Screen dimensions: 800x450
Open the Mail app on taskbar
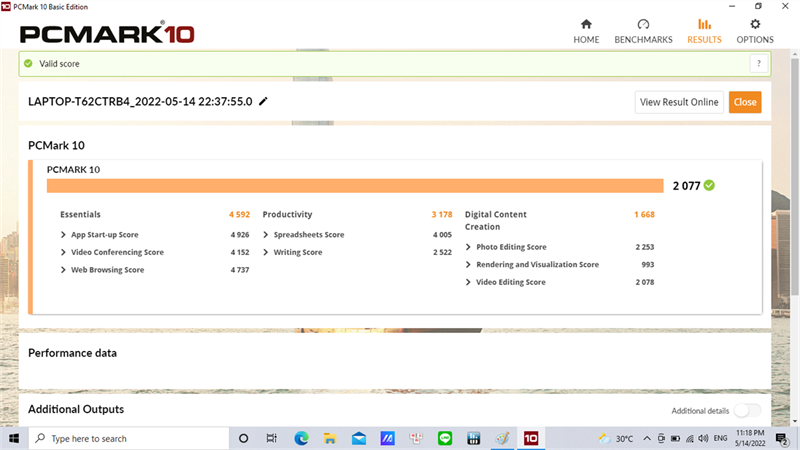[x=359, y=438]
